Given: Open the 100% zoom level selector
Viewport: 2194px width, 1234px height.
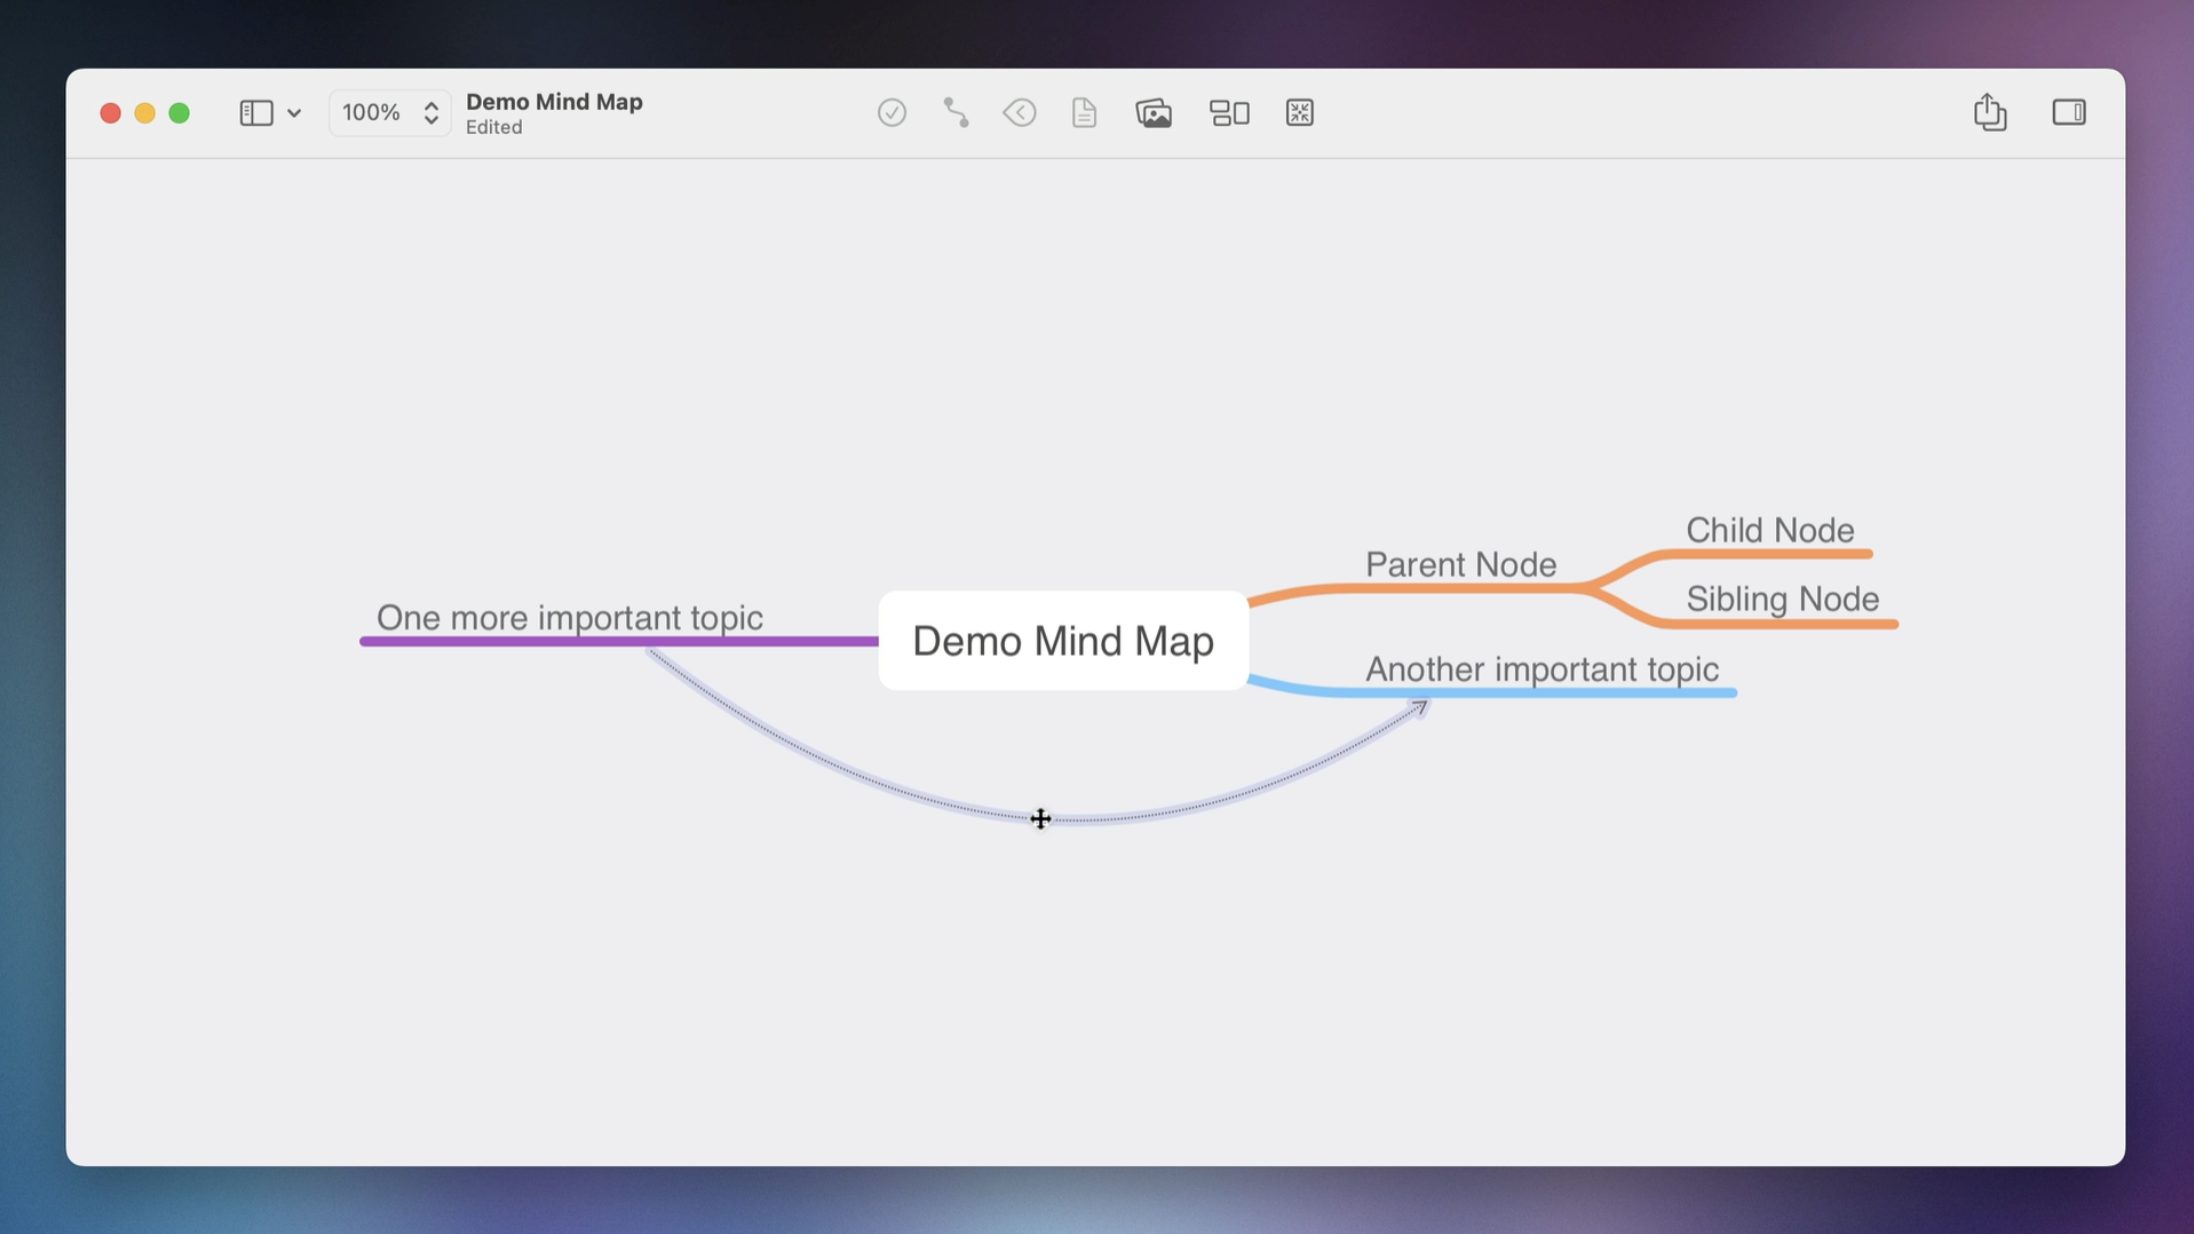Looking at the screenshot, I should (x=372, y=112).
